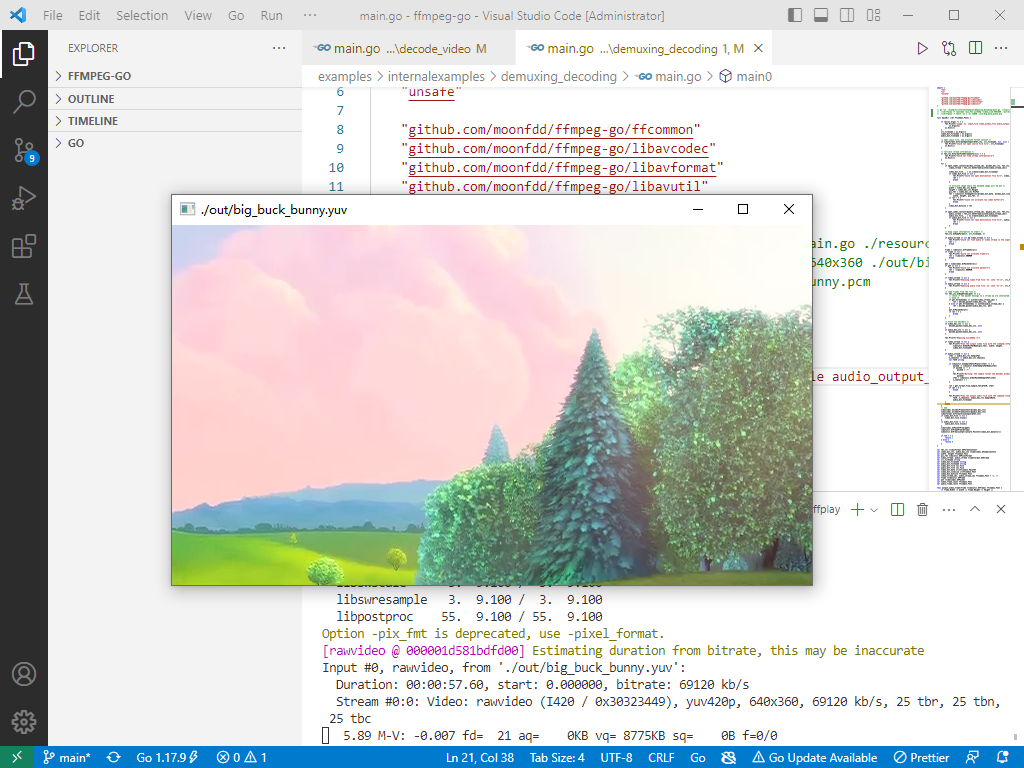Open Run and Debug view
Viewport: 1024px width, 768px height.
click(24, 198)
